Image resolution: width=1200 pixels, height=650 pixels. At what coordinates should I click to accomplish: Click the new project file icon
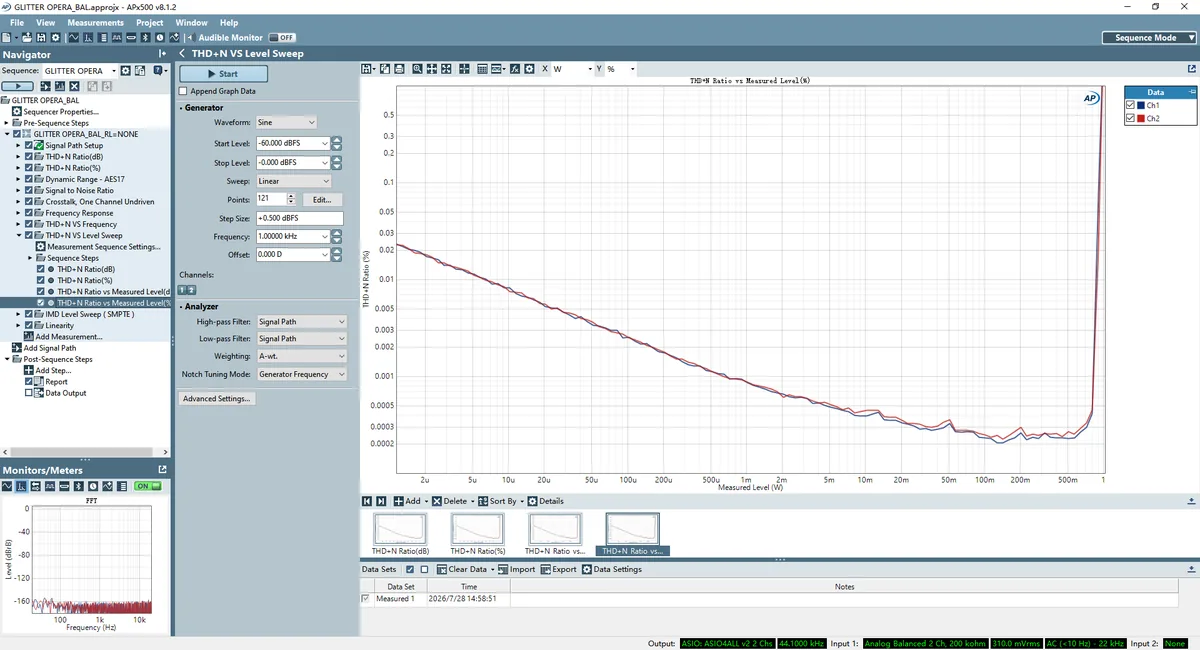tap(7, 37)
